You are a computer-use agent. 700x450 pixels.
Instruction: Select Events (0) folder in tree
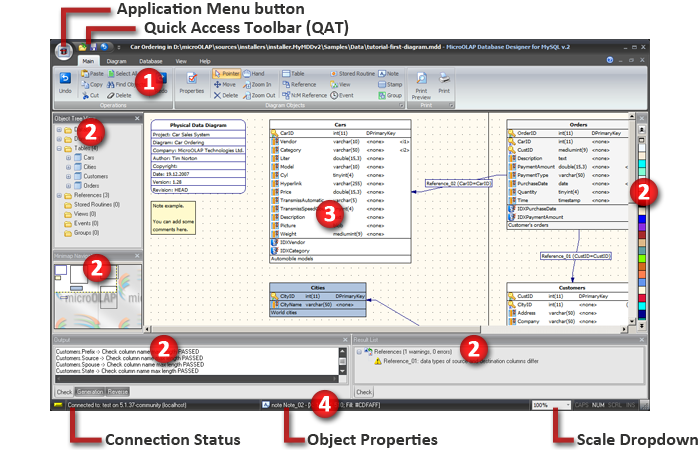82,223
